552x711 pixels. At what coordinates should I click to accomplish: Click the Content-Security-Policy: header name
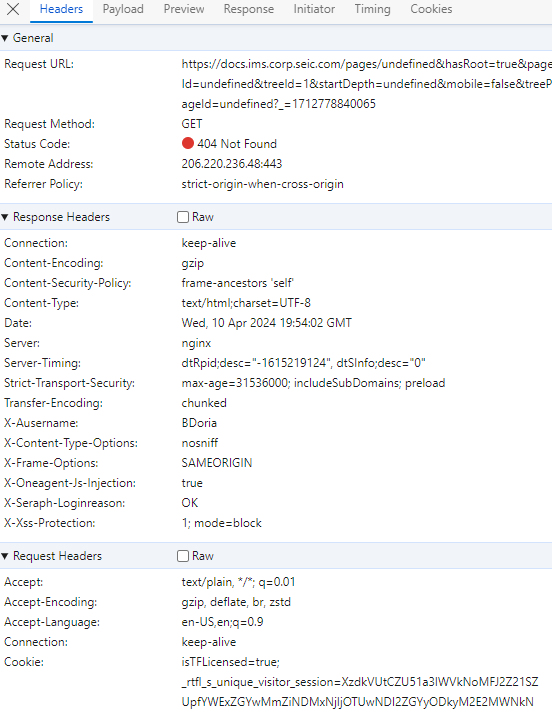tap(68, 283)
